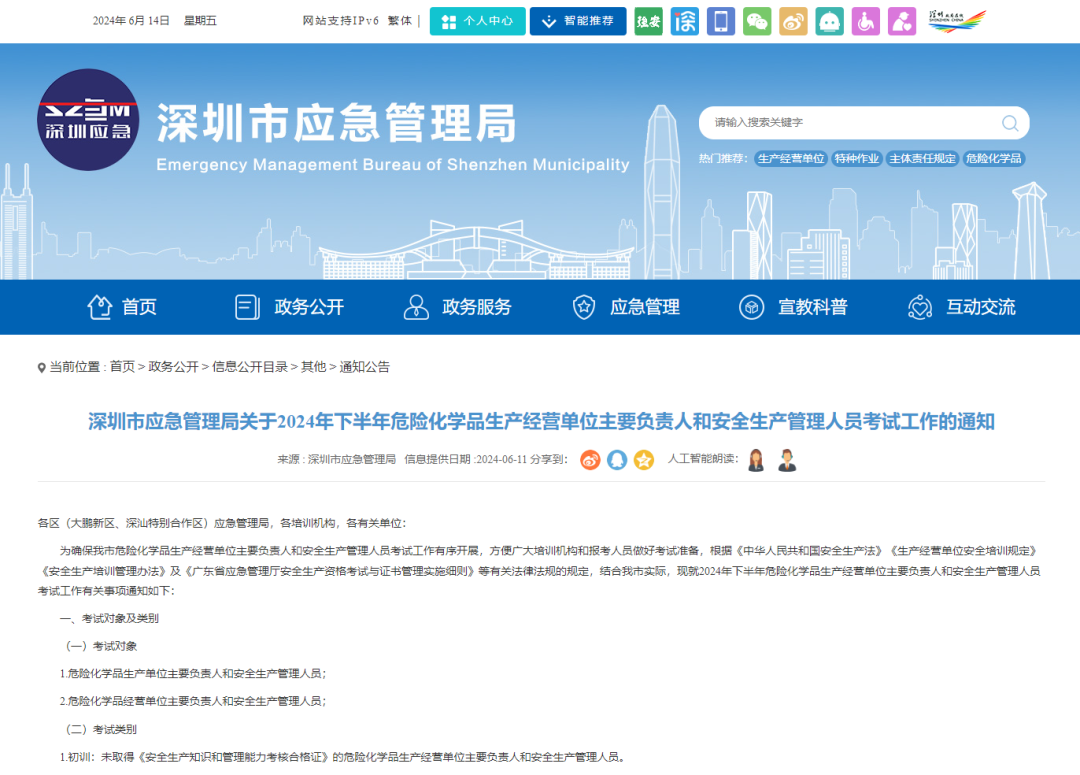Share article to Weibo below title

[590, 460]
